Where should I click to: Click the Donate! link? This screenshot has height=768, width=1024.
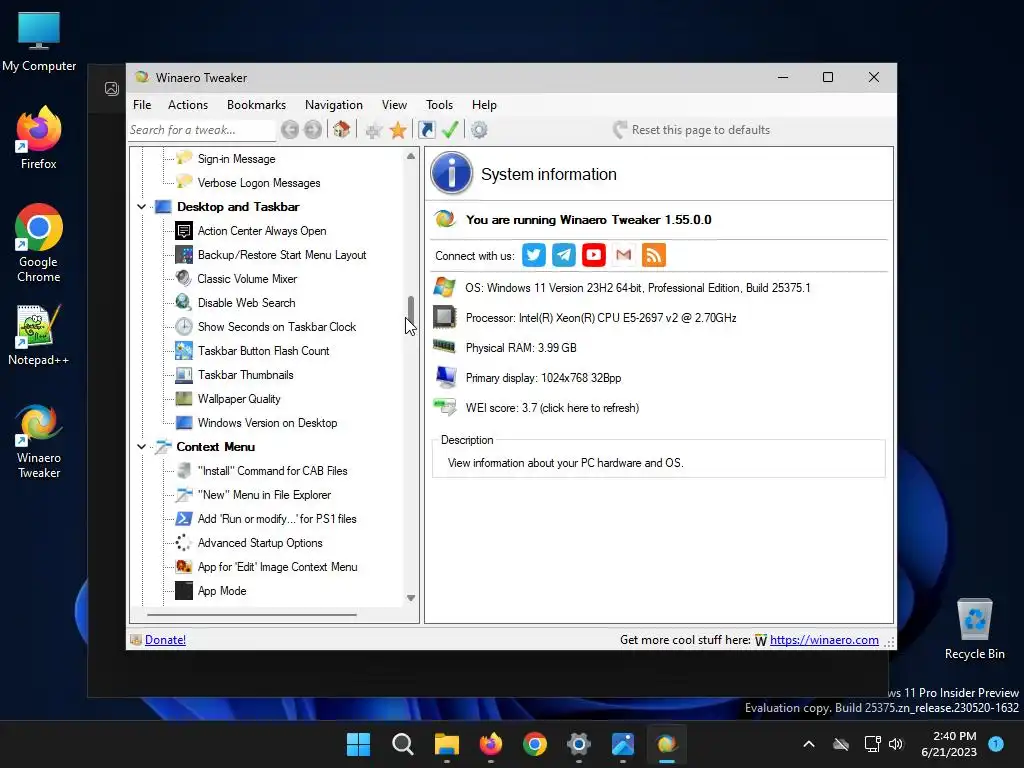point(165,640)
